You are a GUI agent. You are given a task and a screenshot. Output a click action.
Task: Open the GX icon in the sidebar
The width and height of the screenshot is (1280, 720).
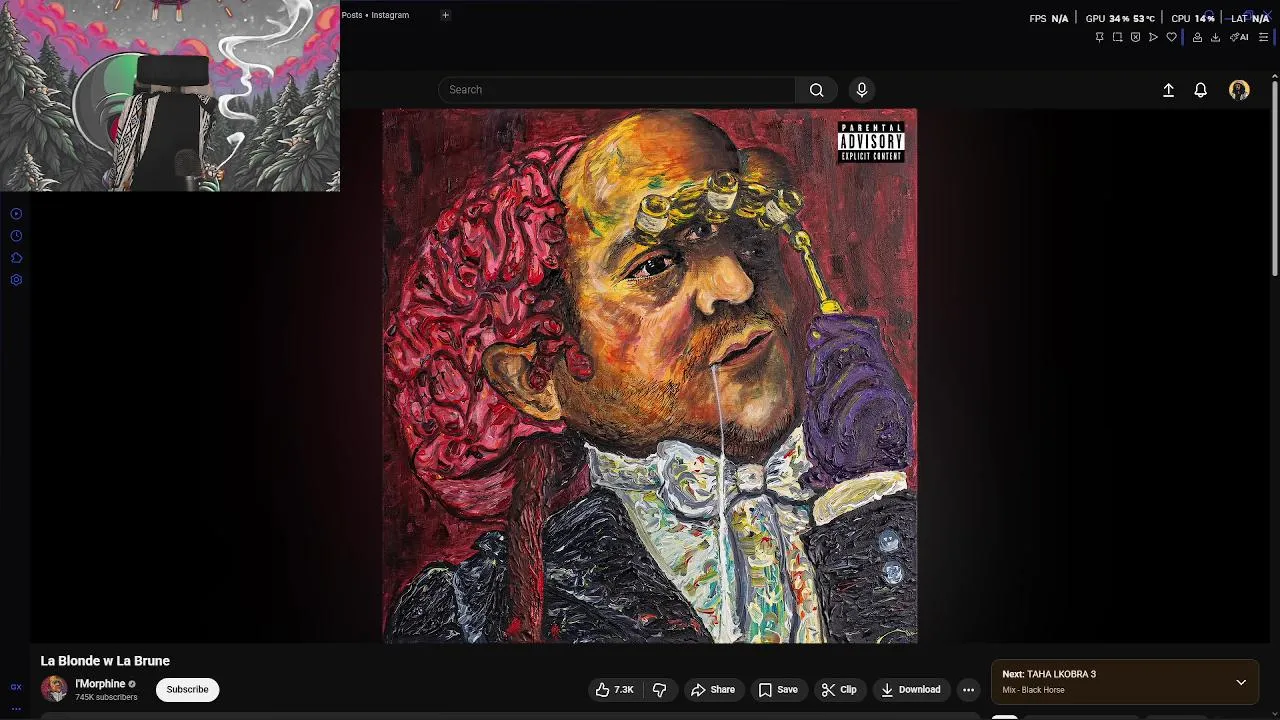(x=16, y=687)
